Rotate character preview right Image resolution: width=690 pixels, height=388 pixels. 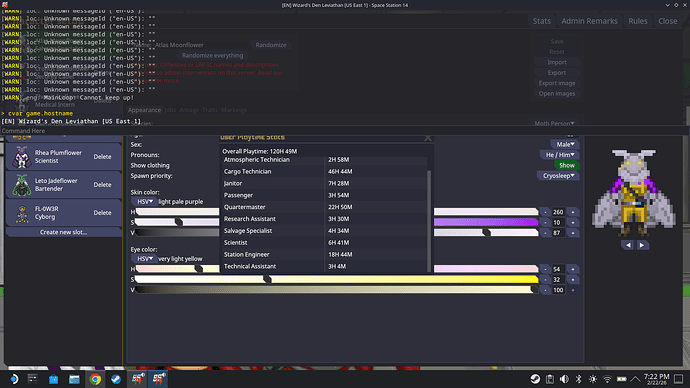(x=642, y=245)
